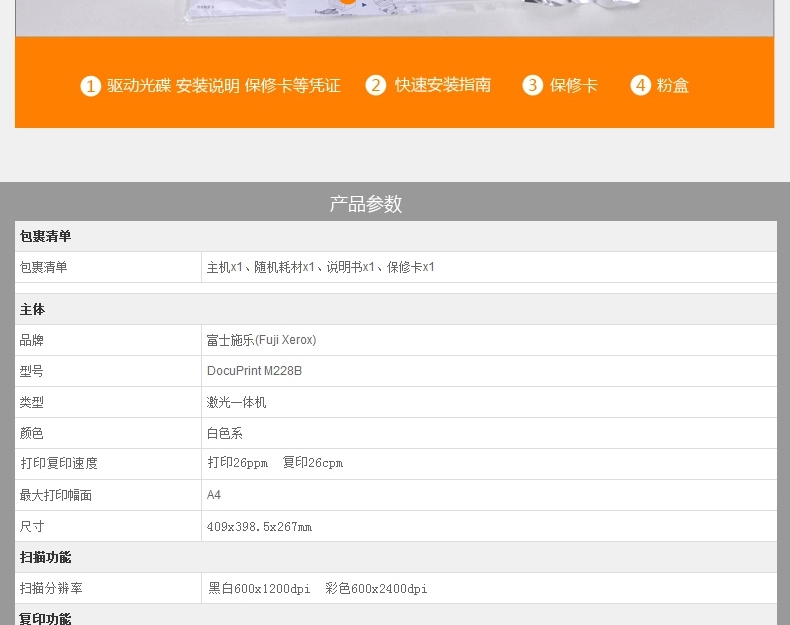Select the 409x398.5x267mm dimensions value
Screen dimensions: 790x625
(259, 526)
